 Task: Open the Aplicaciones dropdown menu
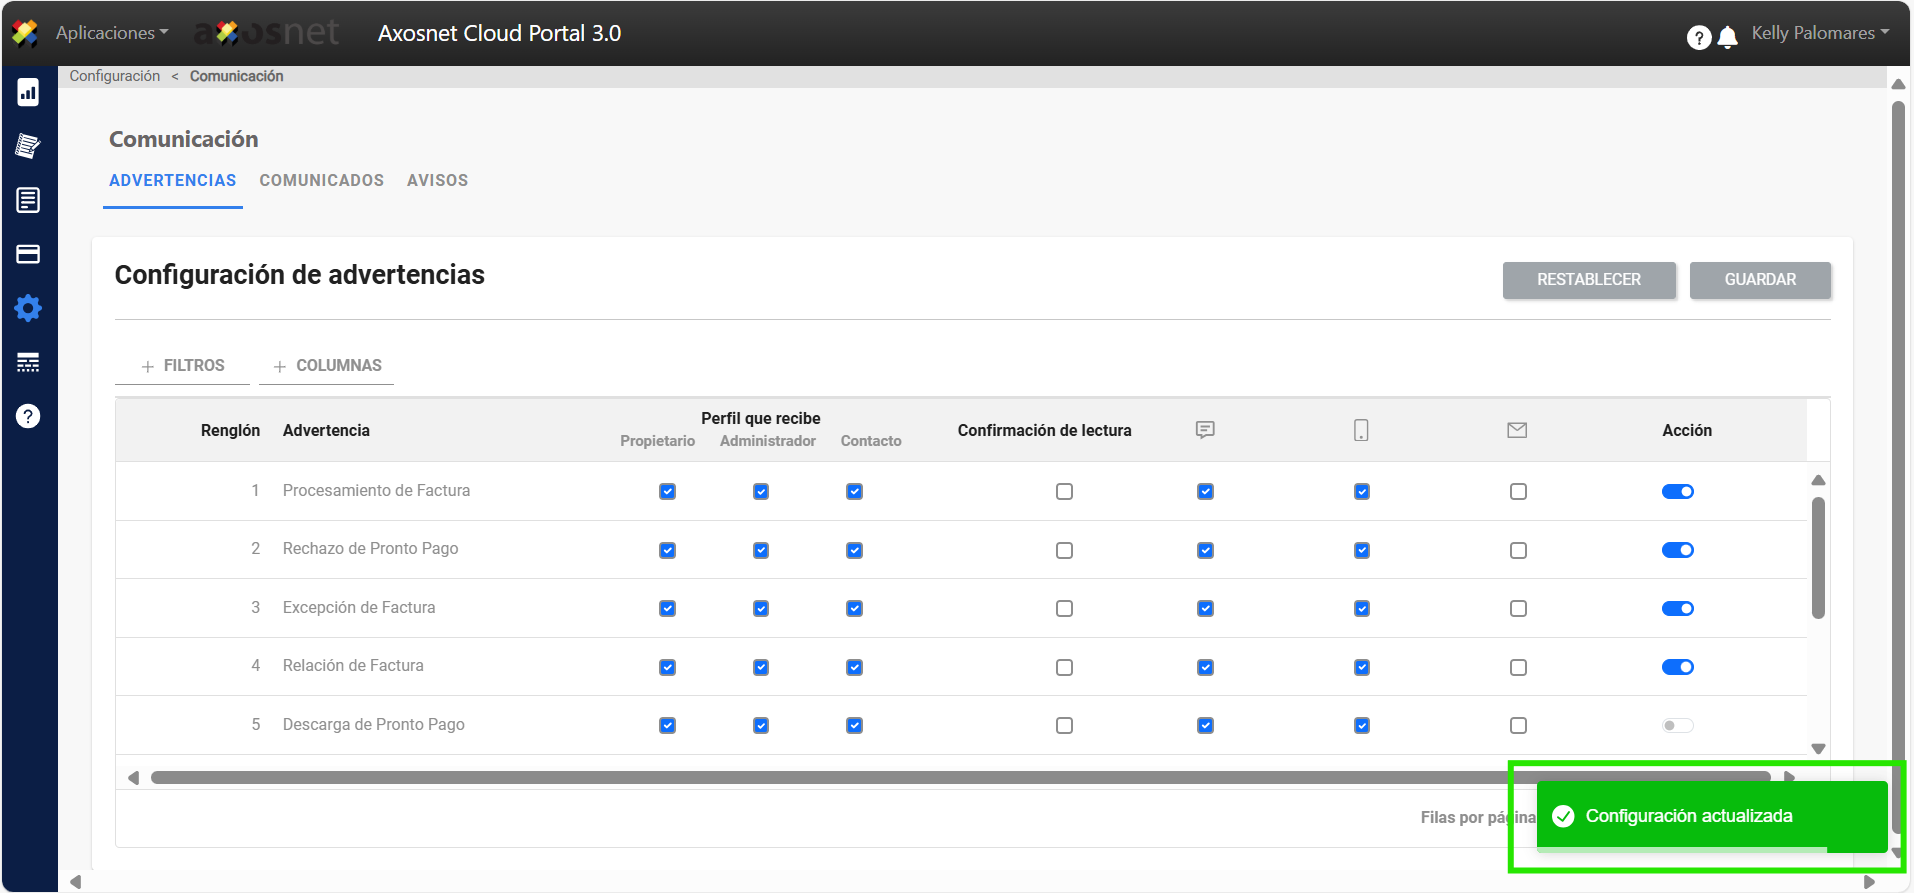pyautogui.click(x=111, y=33)
